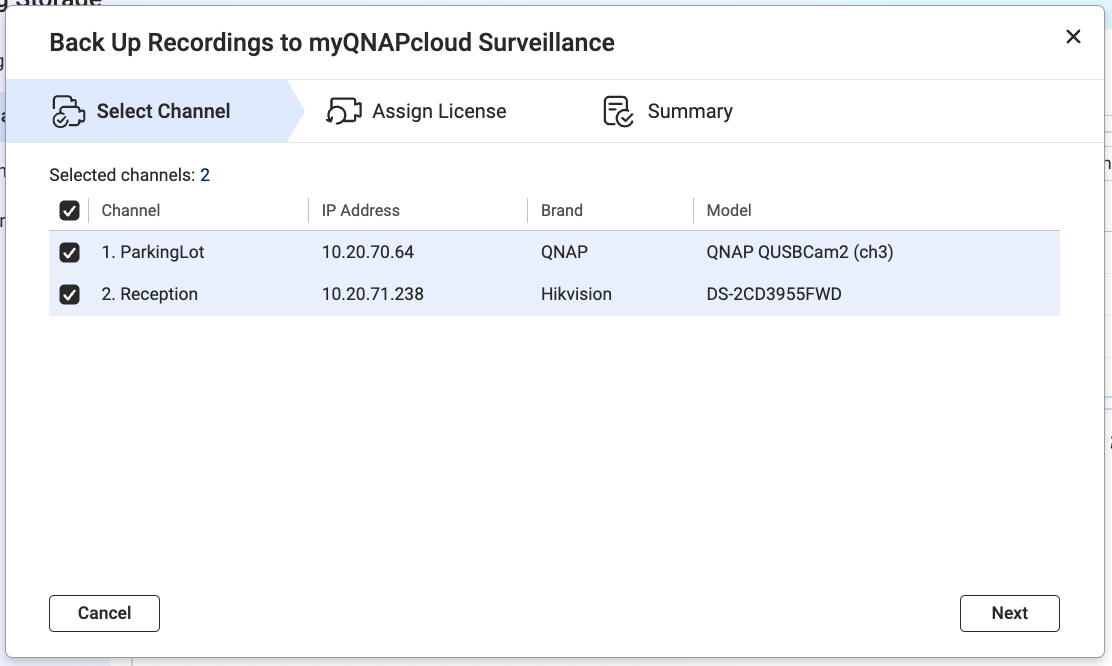
Task: Select the Reception channel row
Action: (555, 294)
